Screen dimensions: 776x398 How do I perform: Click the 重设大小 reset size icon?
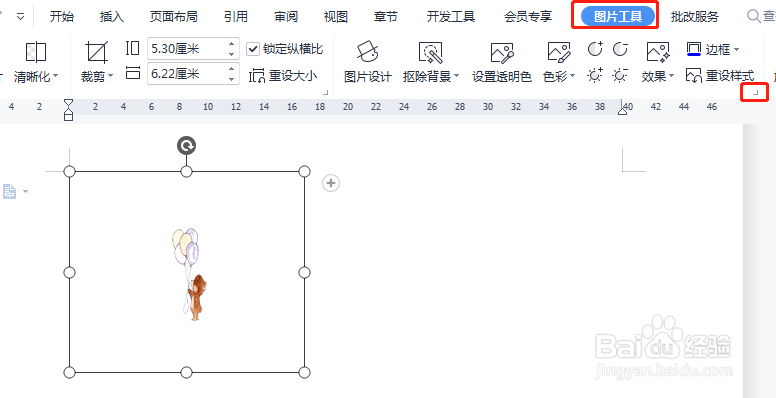point(257,75)
